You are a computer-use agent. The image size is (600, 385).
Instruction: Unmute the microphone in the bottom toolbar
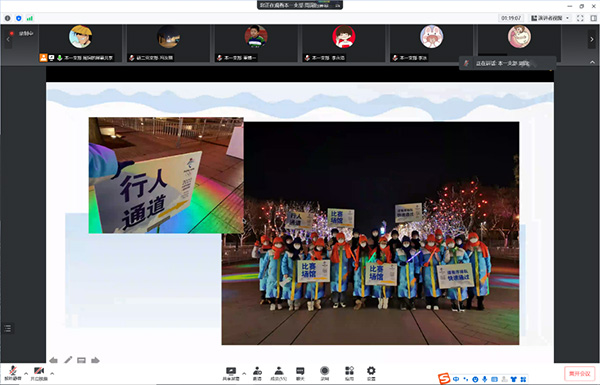(13, 373)
